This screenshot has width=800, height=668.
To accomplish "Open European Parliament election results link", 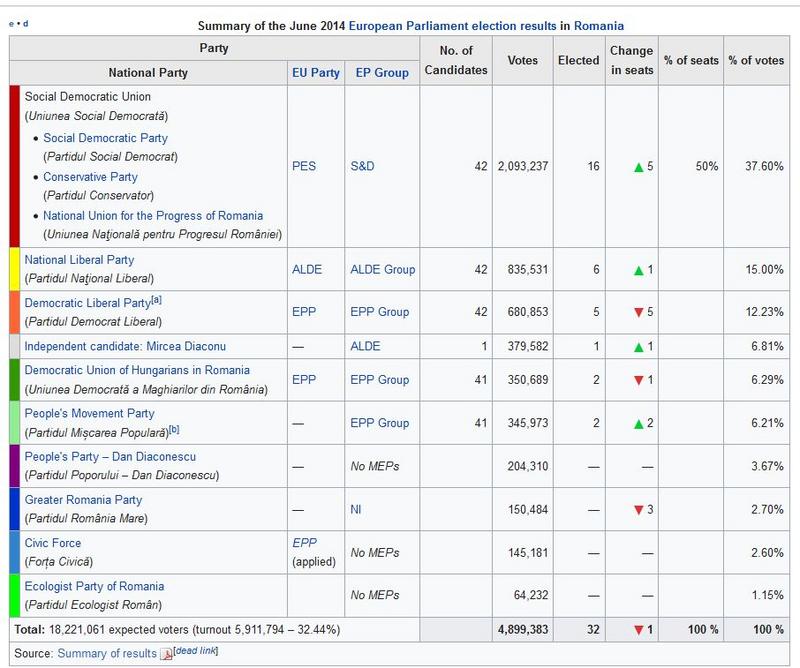I will (452, 26).
